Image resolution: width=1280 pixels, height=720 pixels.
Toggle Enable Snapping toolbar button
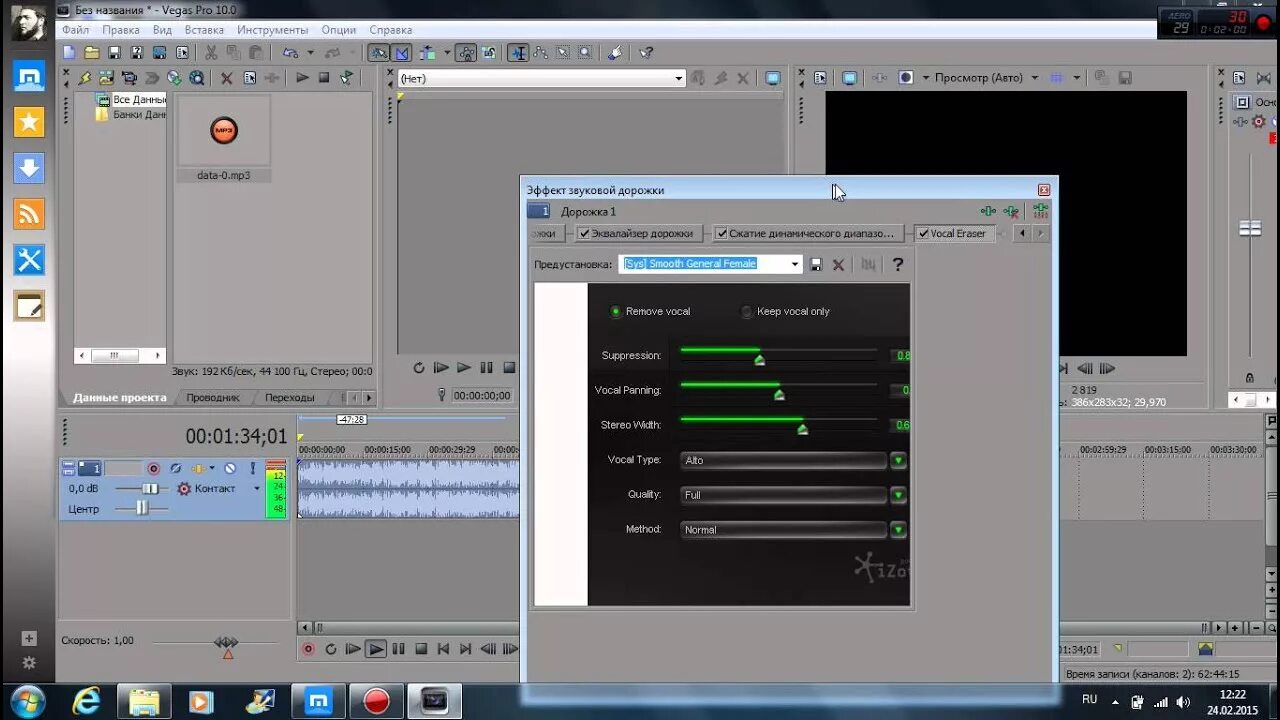click(379, 53)
